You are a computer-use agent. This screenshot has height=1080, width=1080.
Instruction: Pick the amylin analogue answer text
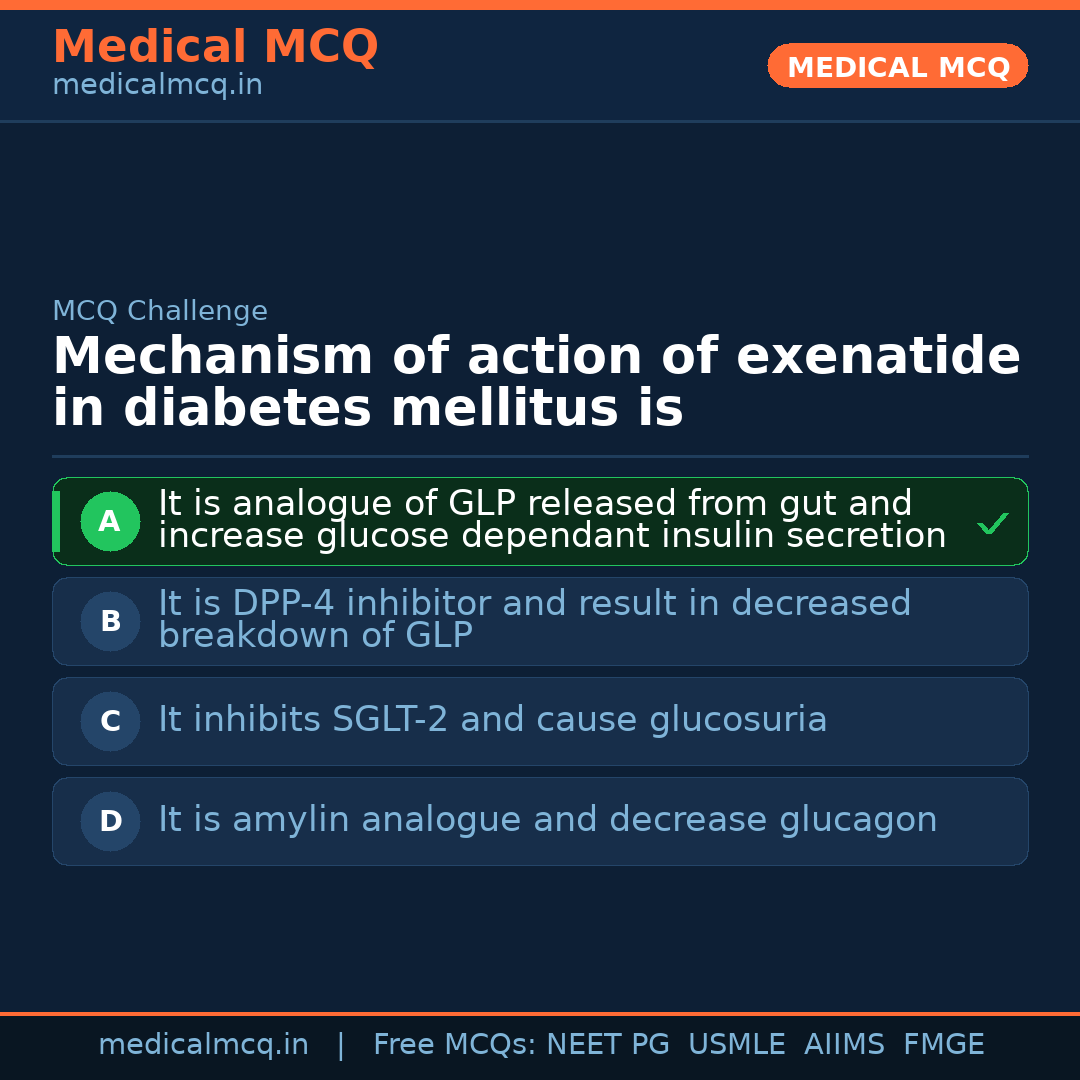547,820
